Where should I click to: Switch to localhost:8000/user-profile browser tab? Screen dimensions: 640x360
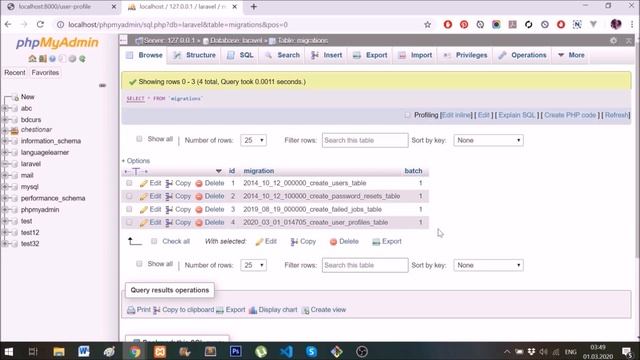[x=61, y=7]
